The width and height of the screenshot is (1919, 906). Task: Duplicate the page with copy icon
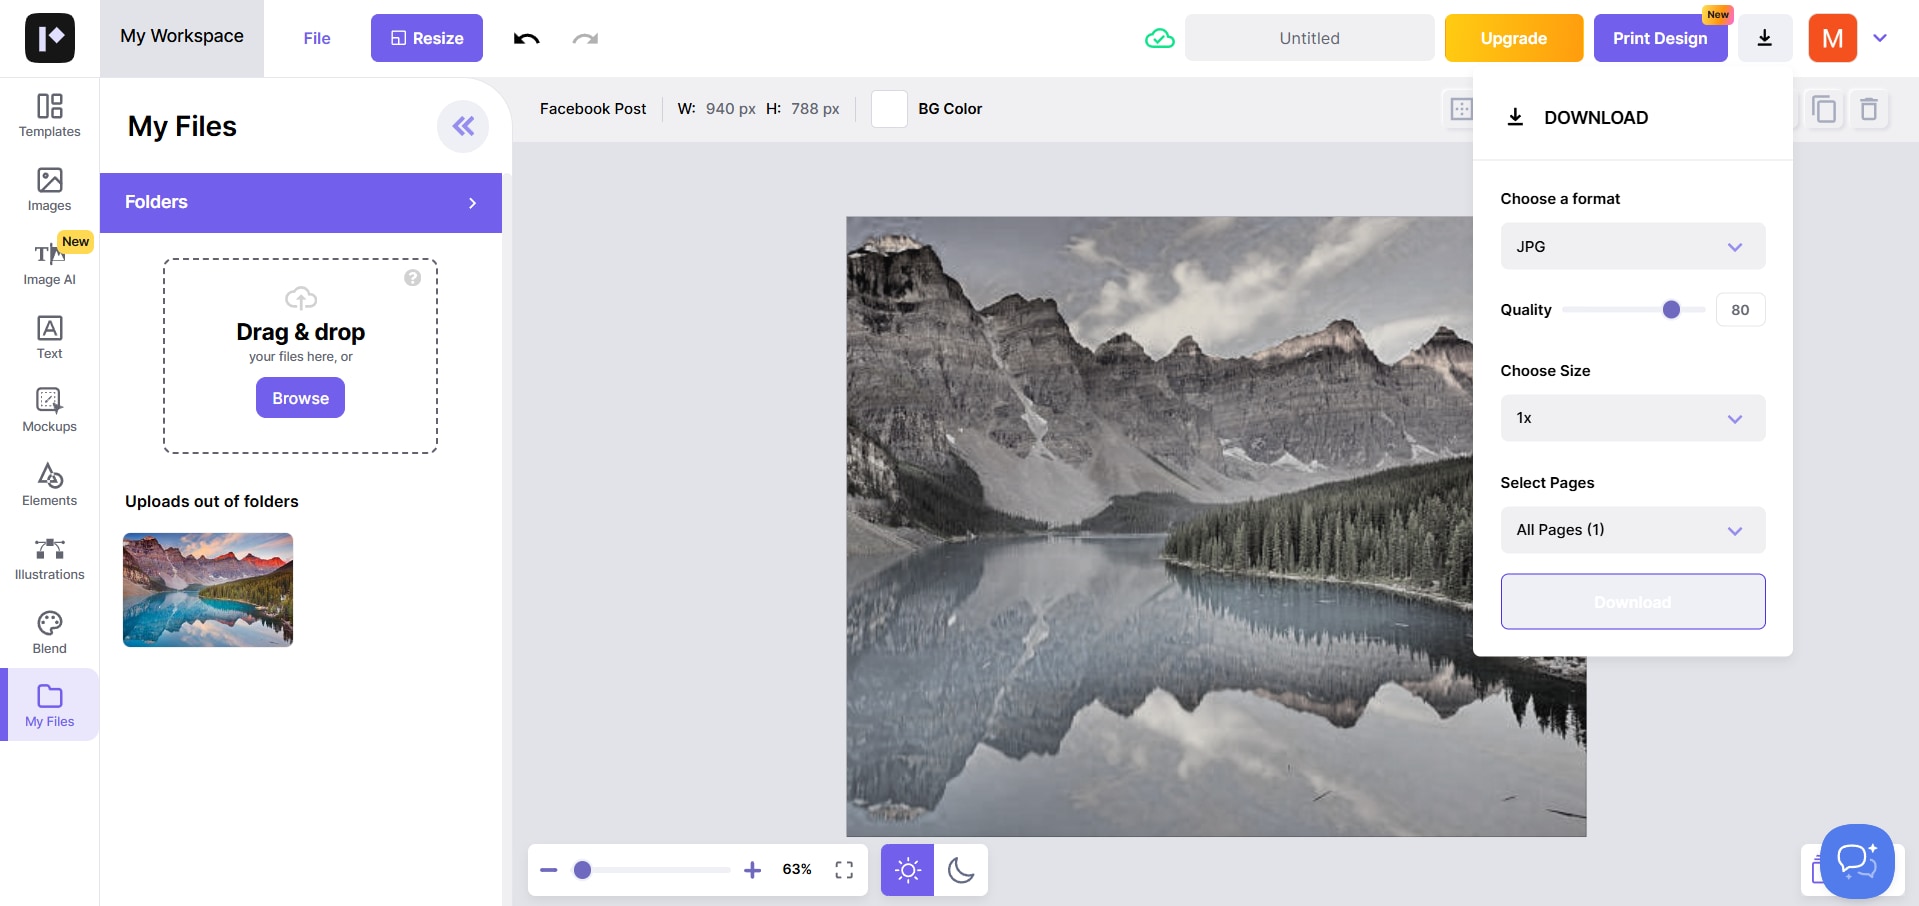tap(1824, 108)
